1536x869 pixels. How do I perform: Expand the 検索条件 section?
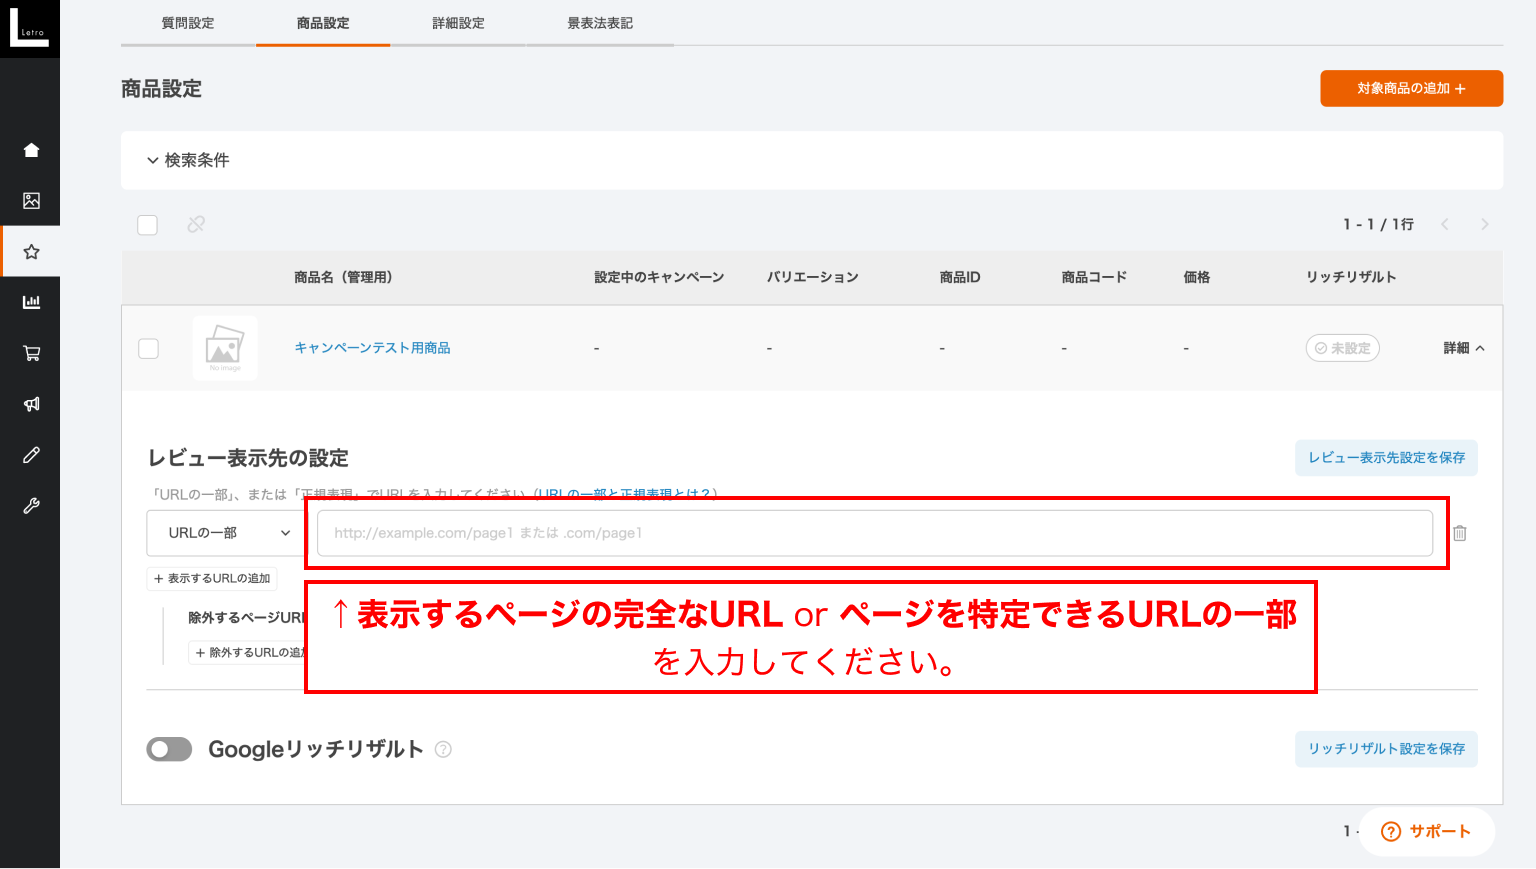click(188, 160)
